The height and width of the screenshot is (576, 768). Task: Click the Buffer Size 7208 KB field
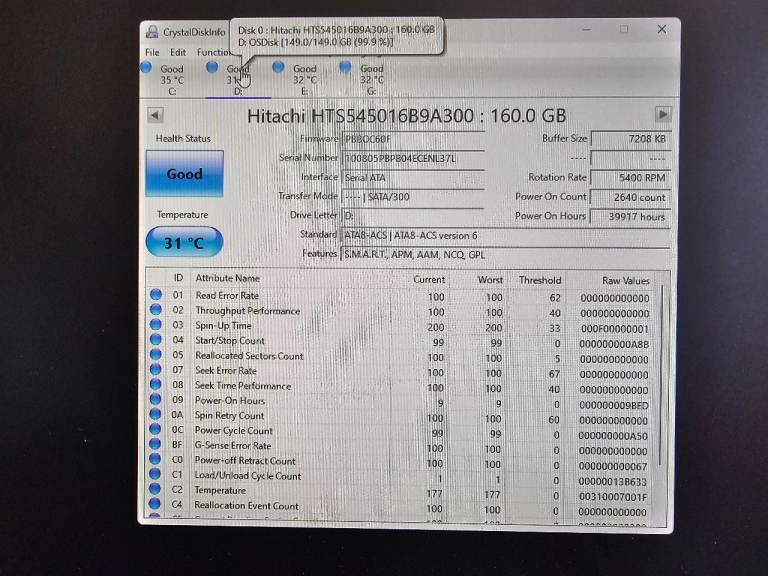pyautogui.click(x=630, y=139)
